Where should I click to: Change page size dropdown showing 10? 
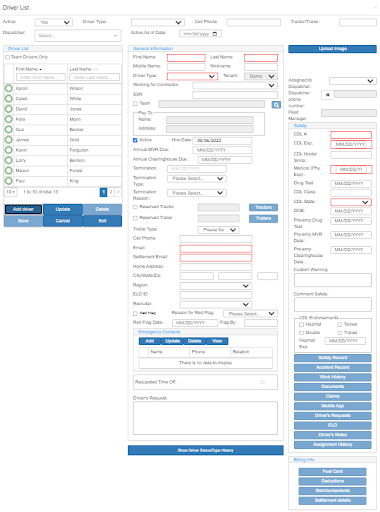tap(10, 192)
